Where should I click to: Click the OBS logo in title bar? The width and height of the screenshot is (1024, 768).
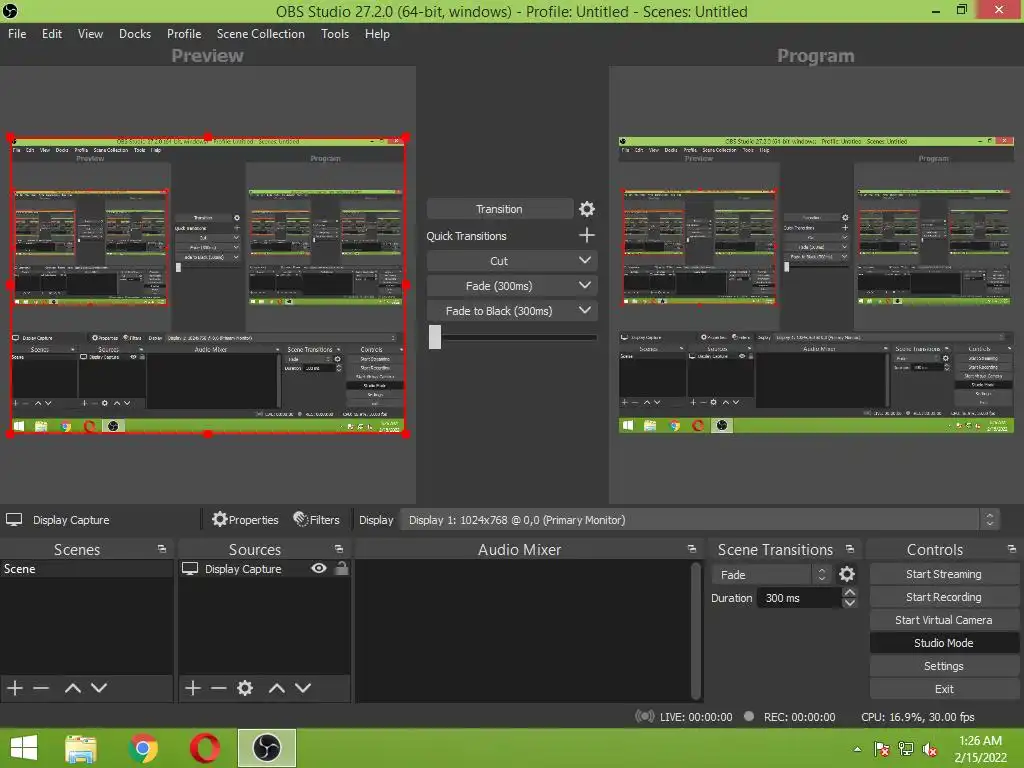click(x=10, y=11)
